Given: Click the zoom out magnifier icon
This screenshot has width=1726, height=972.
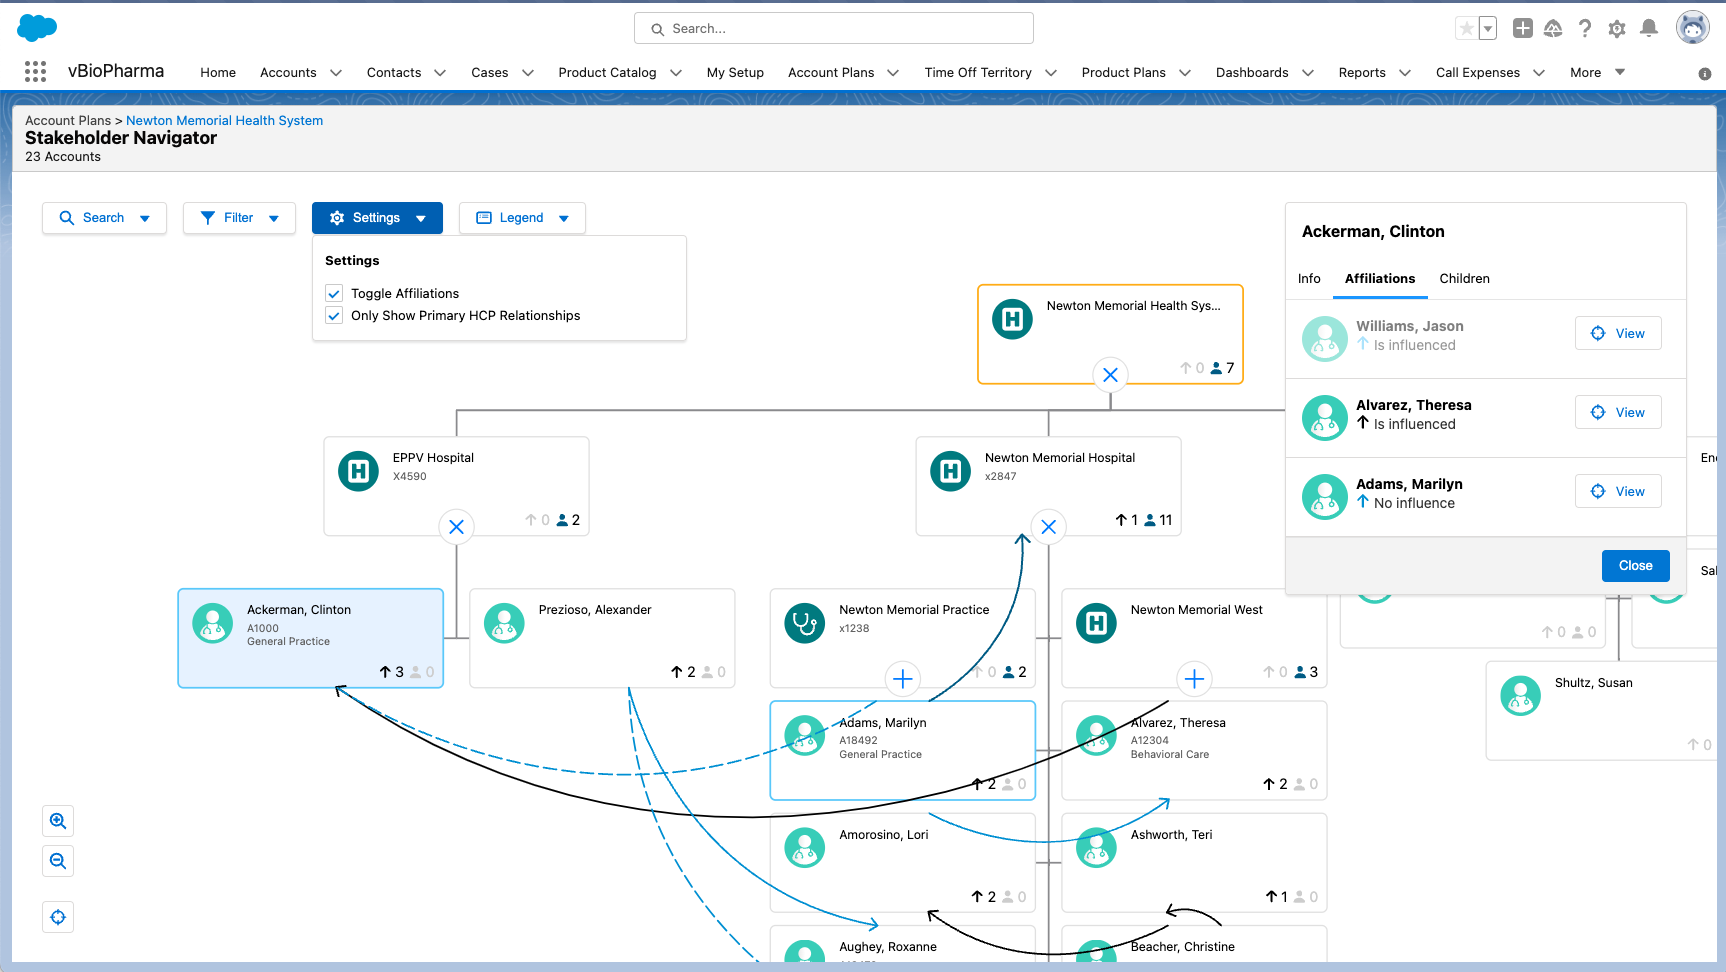Looking at the screenshot, I should point(58,861).
